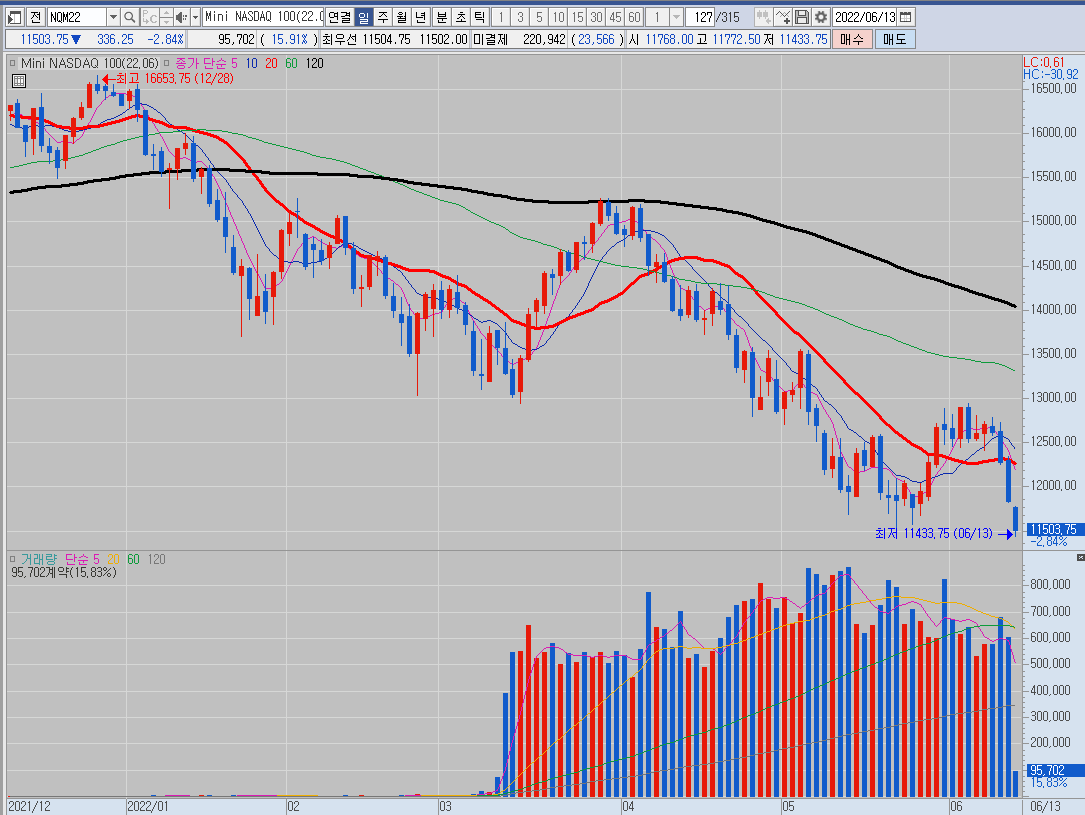1085x815 pixels.
Task: Choose interval 60 button
Action: point(634,17)
